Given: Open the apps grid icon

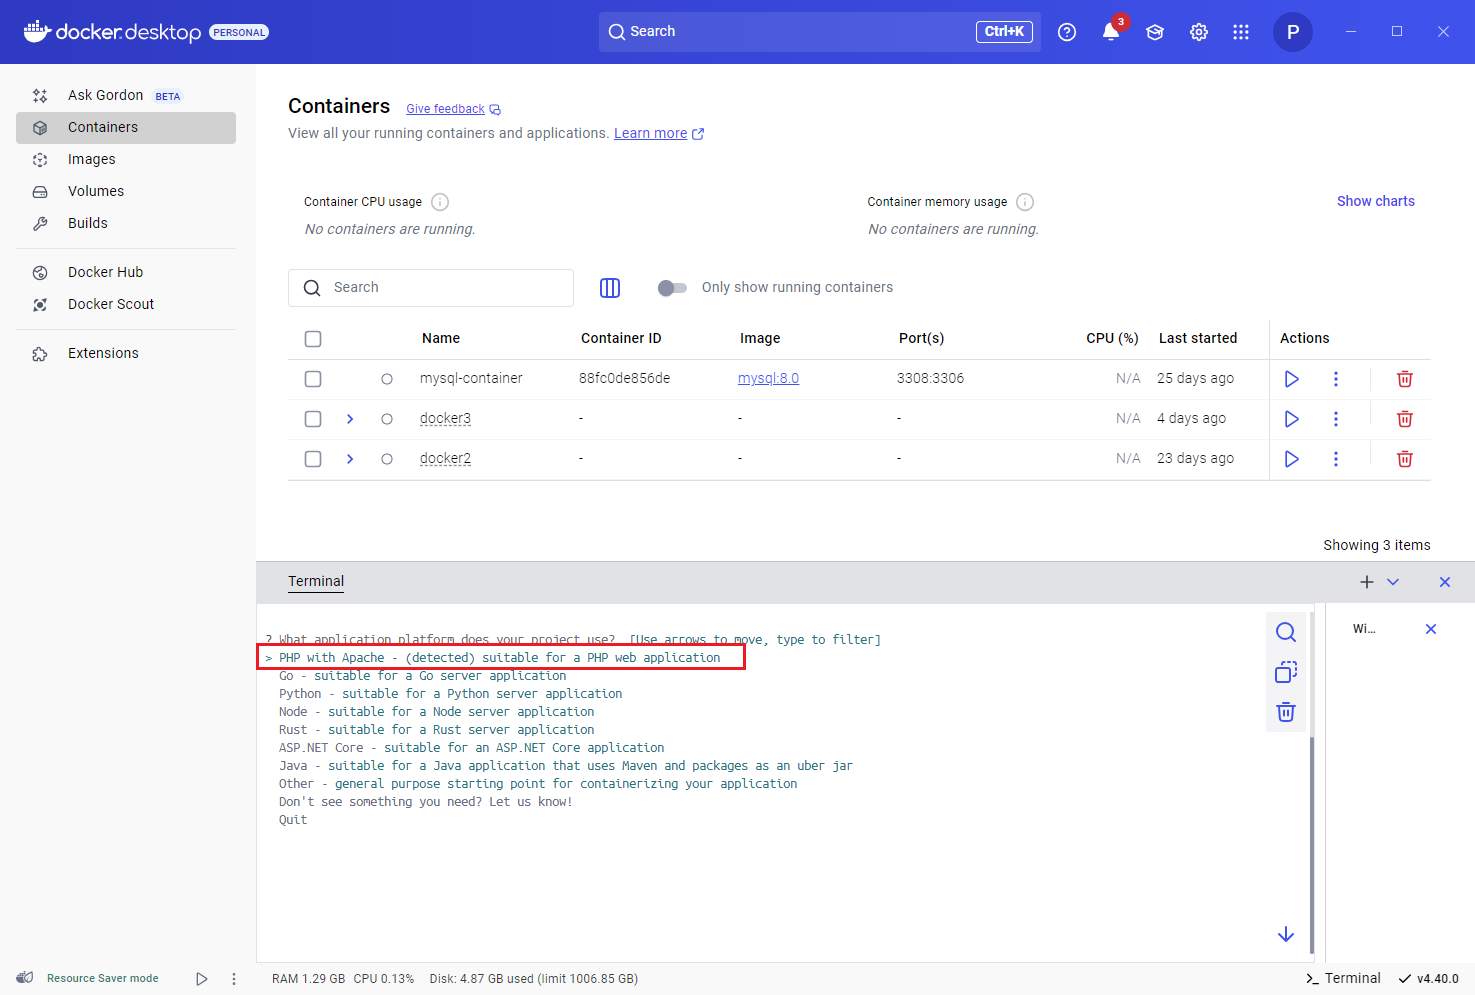Looking at the screenshot, I should pyautogui.click(x=1241, y=32).
